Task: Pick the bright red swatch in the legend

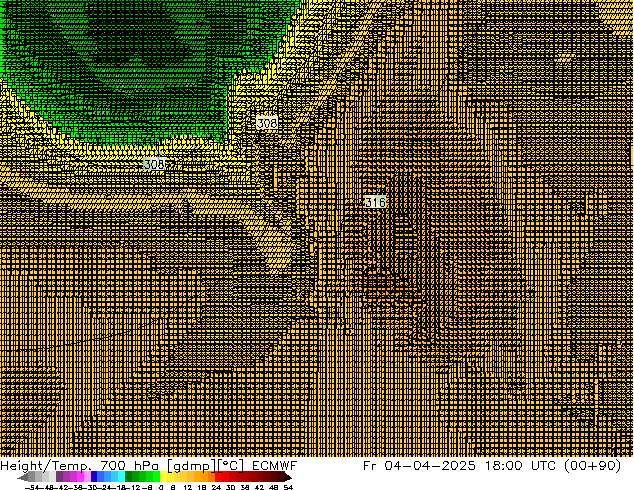Action: pos(225,477)
